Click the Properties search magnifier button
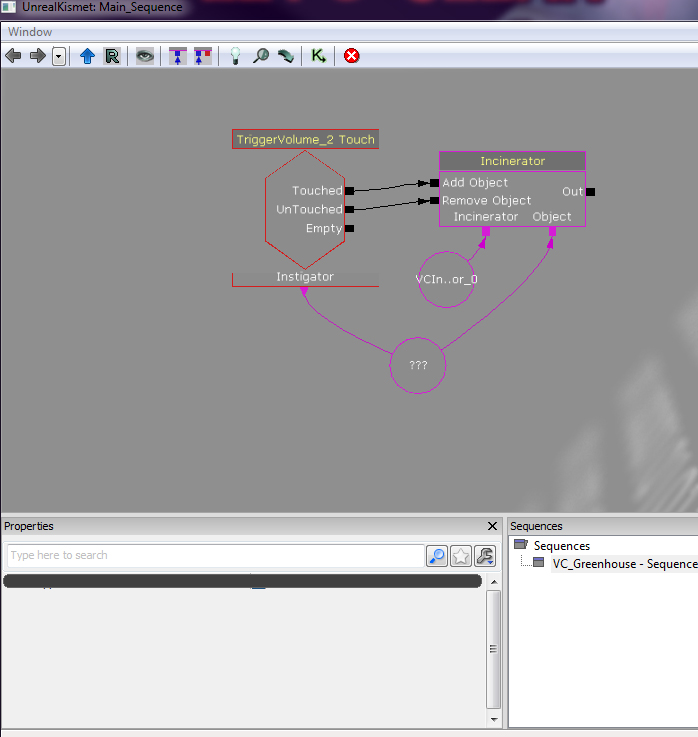 437,556
